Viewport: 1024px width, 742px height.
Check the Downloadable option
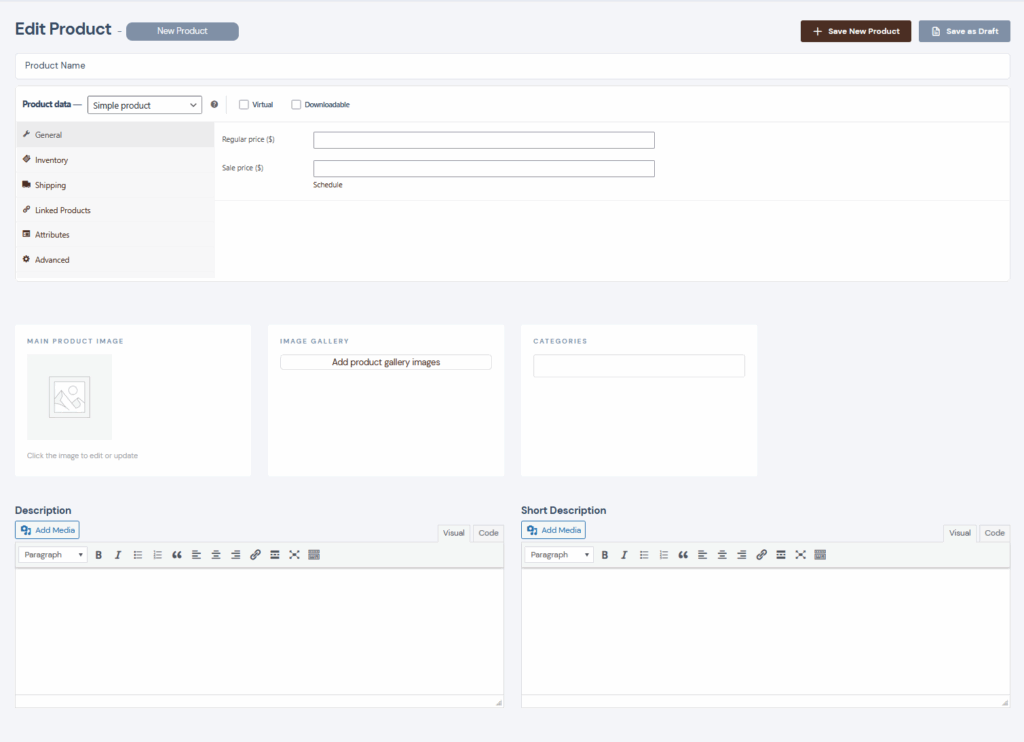296,105
